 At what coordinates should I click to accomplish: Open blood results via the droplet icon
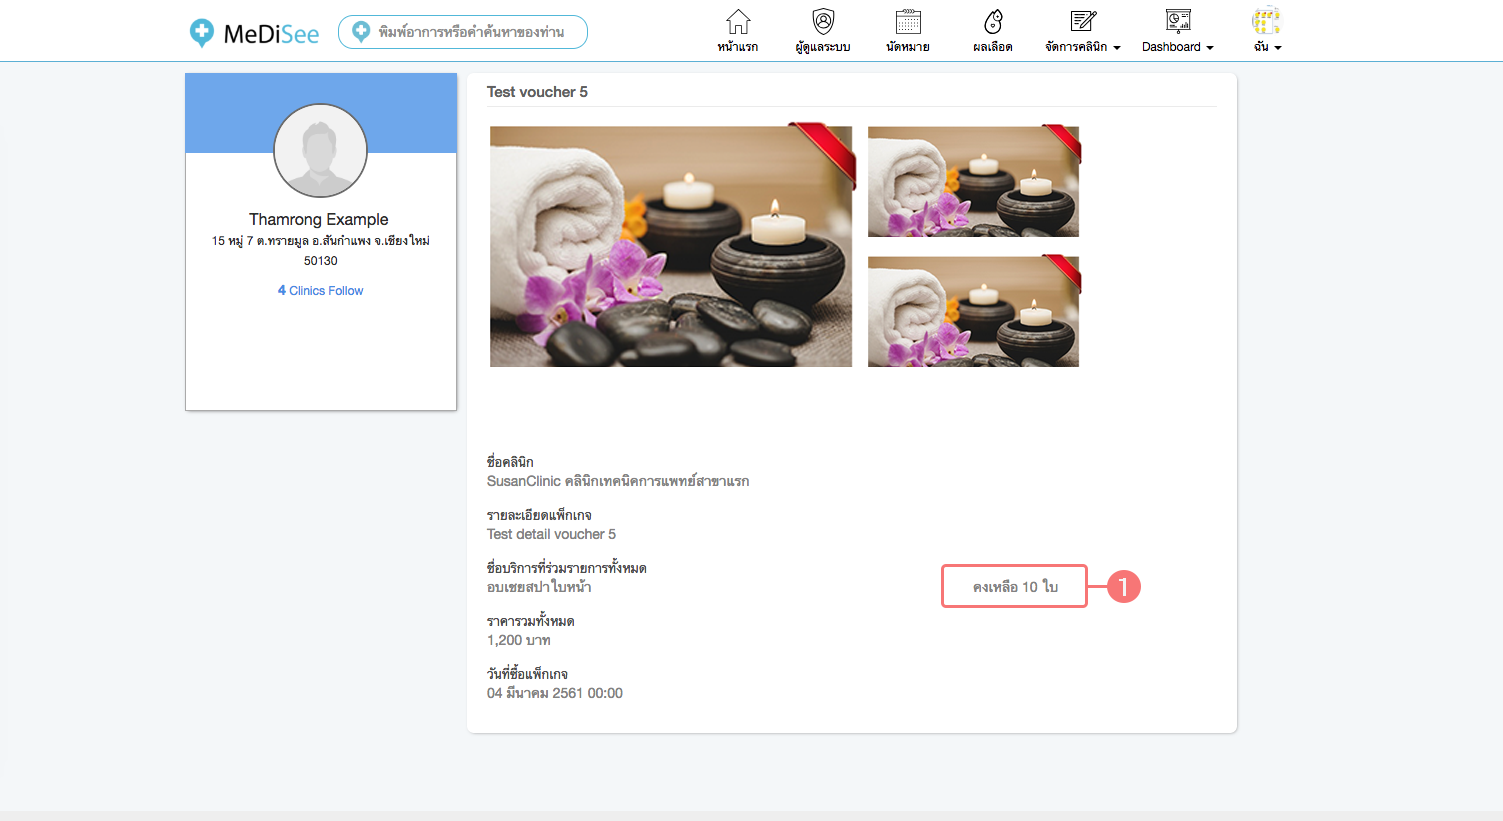(x=993, y=22)
